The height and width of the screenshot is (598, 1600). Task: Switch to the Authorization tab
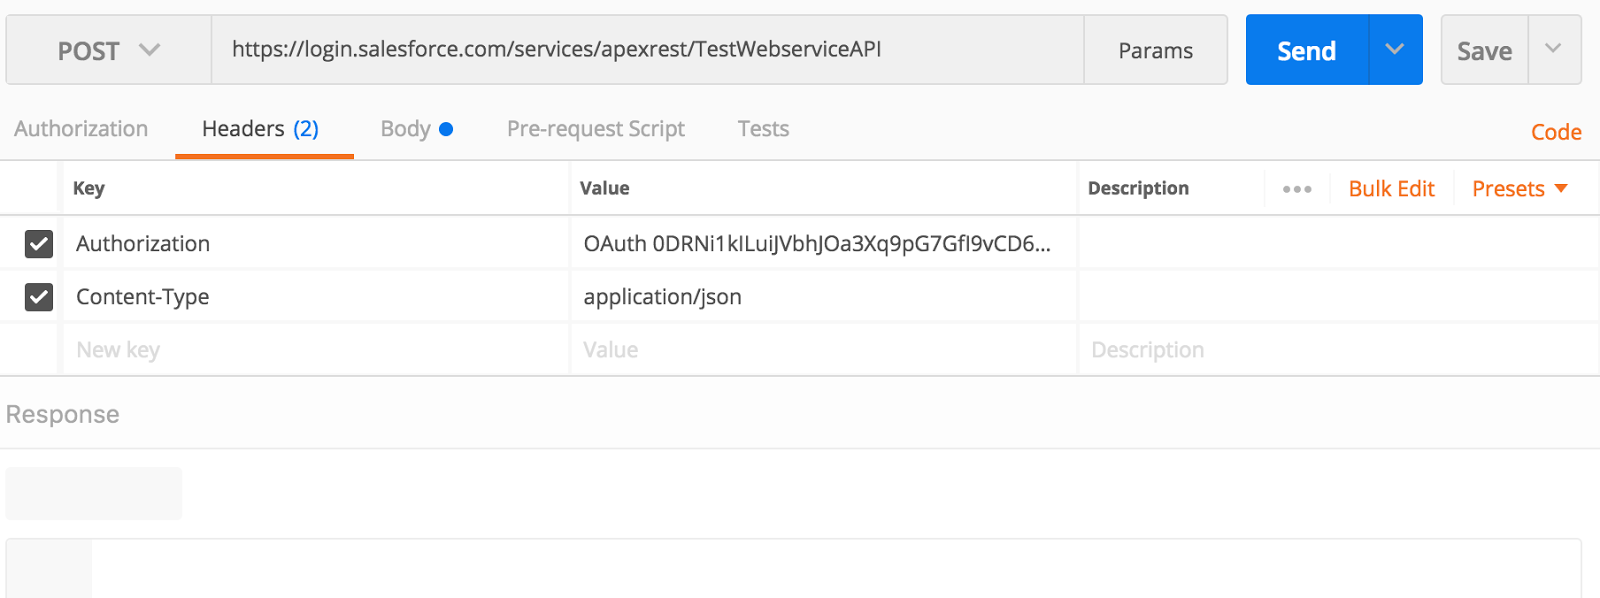click(81, 129)
